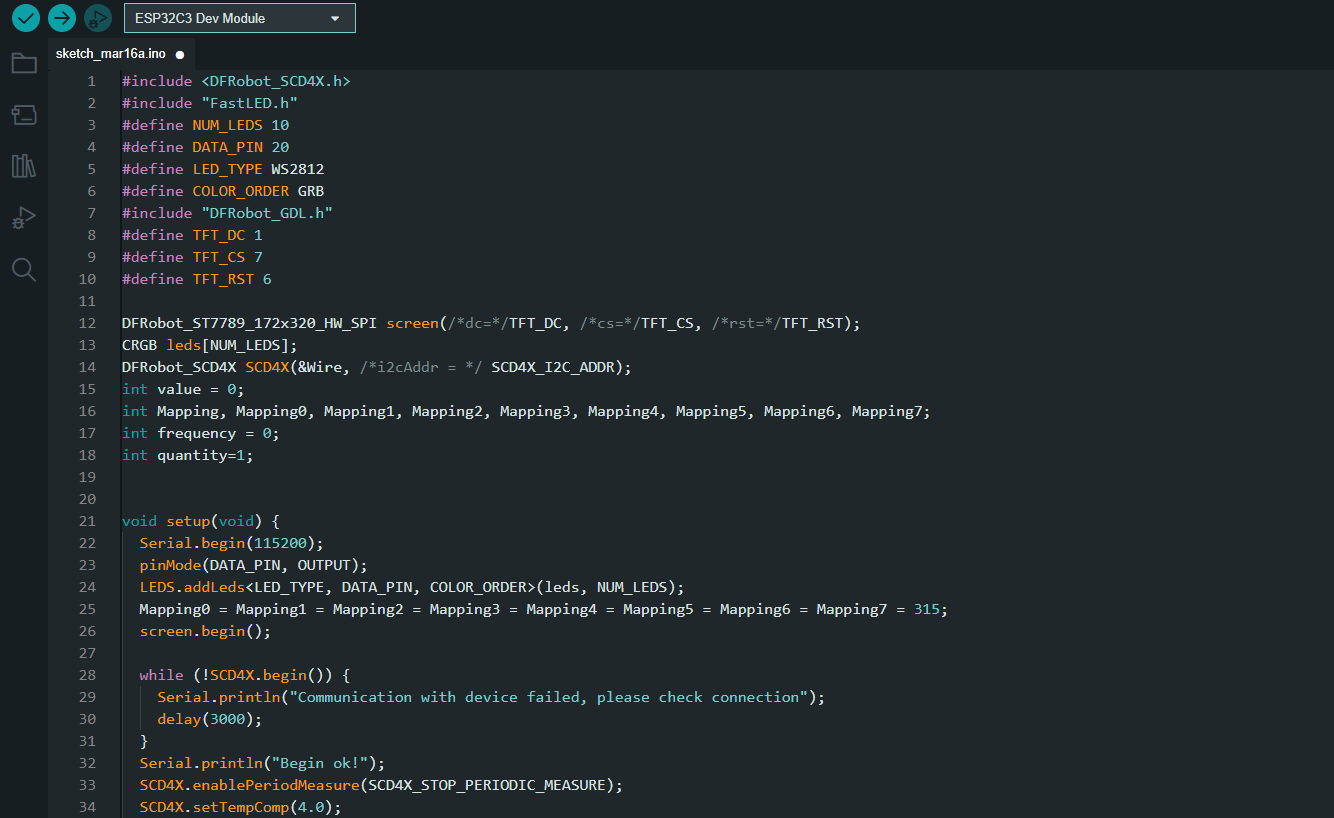Click the #include "FastLED.h" line

[210, 103]
